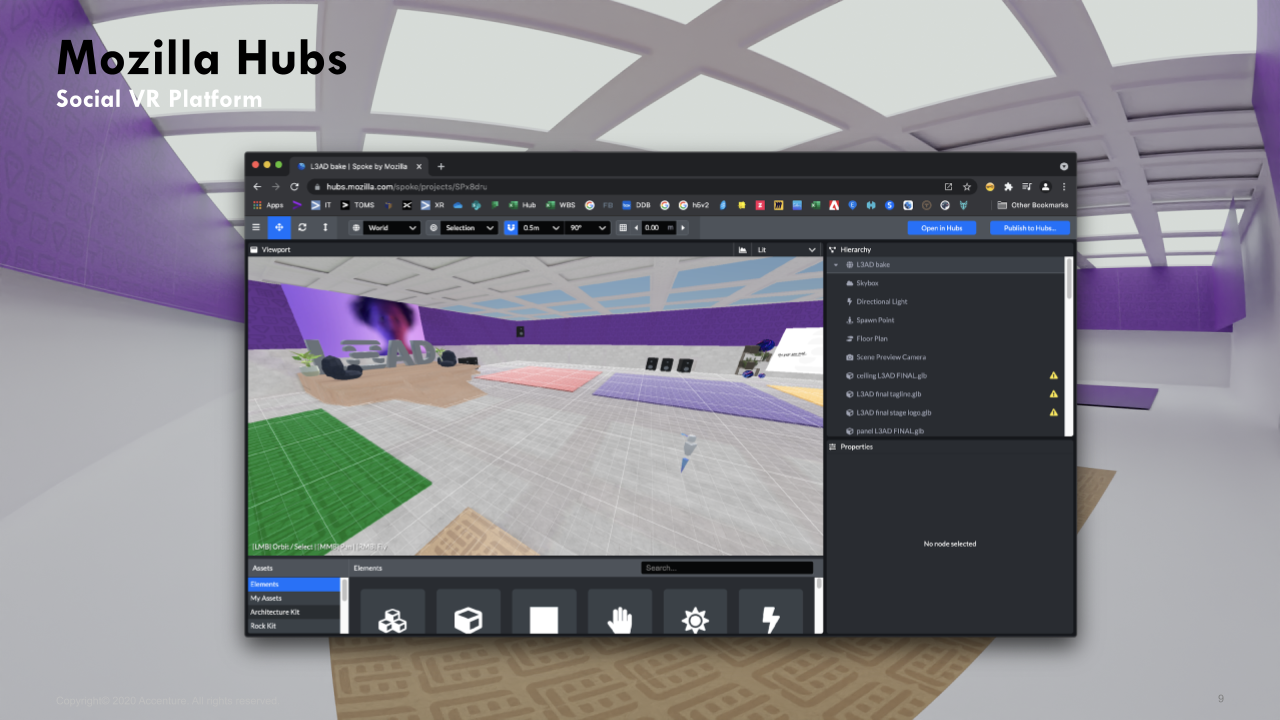Open the 0.5m translation snap dropdown
Screen dimensions: 1280x720
[540, 228]
